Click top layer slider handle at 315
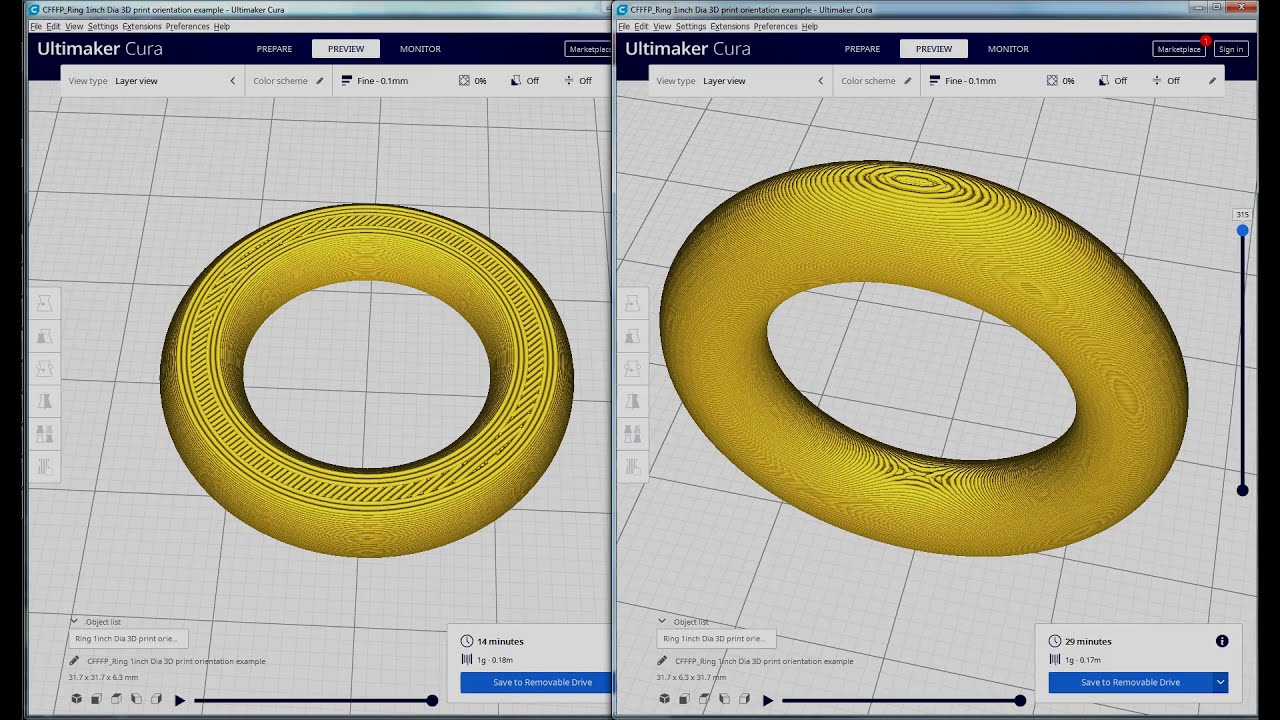 pyautogui.click(x=1242, y=231)
